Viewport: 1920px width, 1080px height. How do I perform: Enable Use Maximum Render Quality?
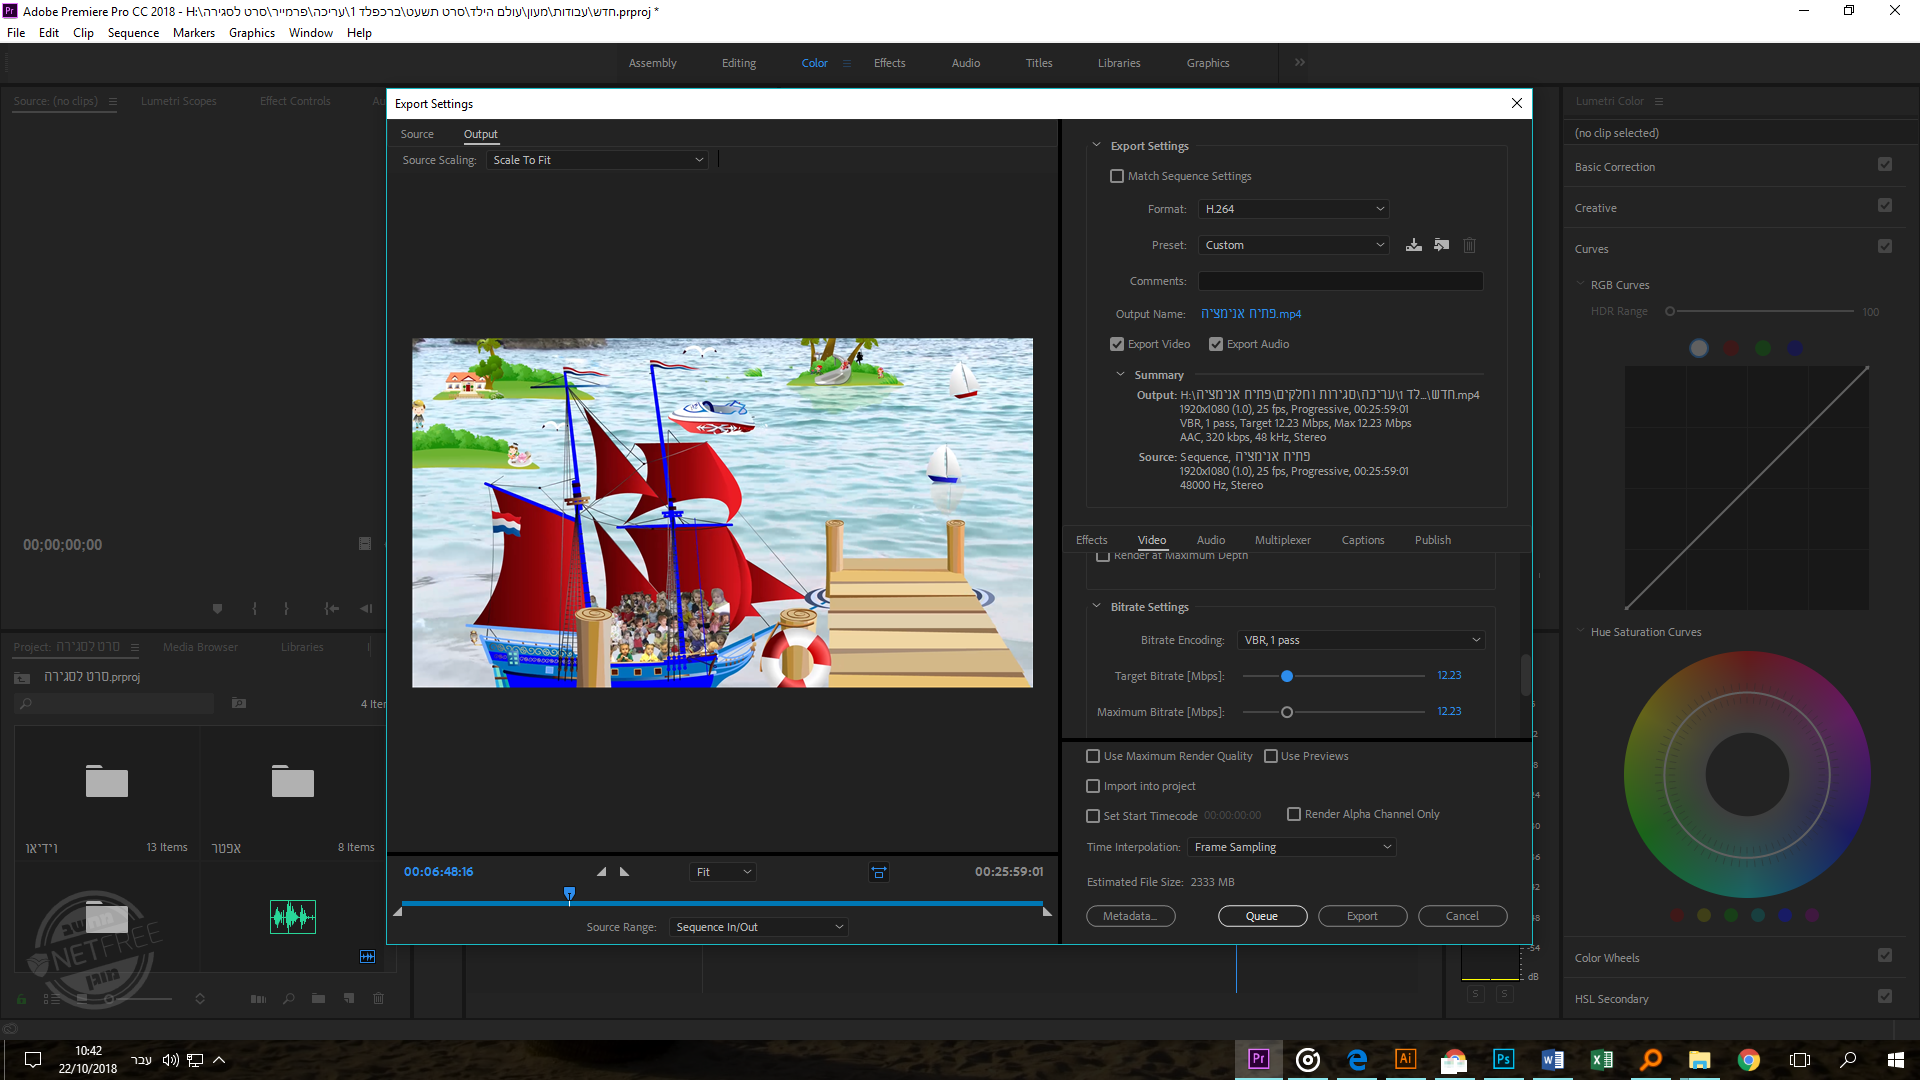coord(1093,756)
